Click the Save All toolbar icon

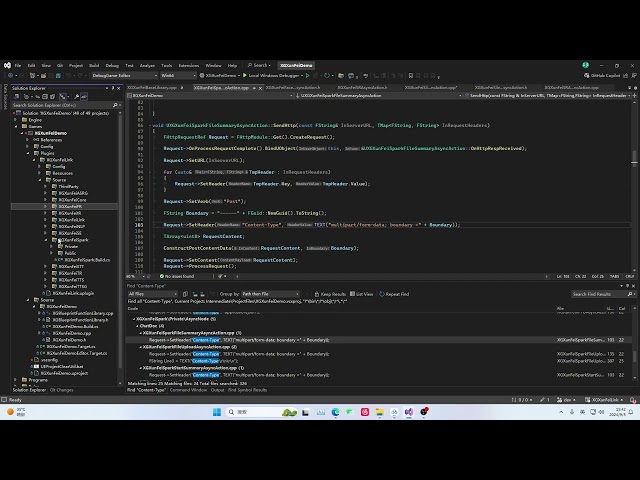point(58,76)
